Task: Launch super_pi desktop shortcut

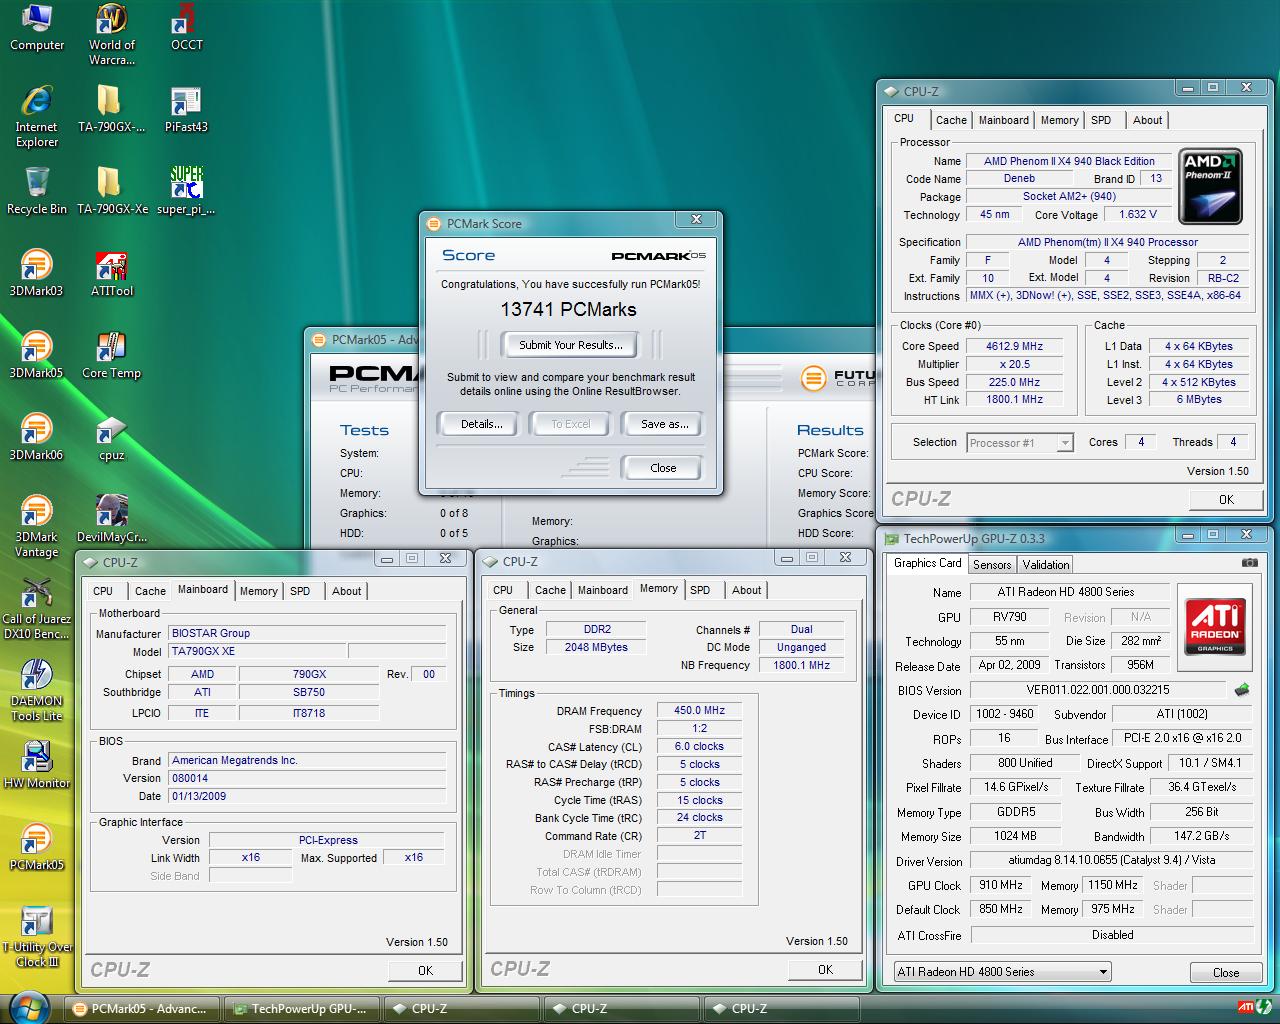Action: click(x=186, y=191)
